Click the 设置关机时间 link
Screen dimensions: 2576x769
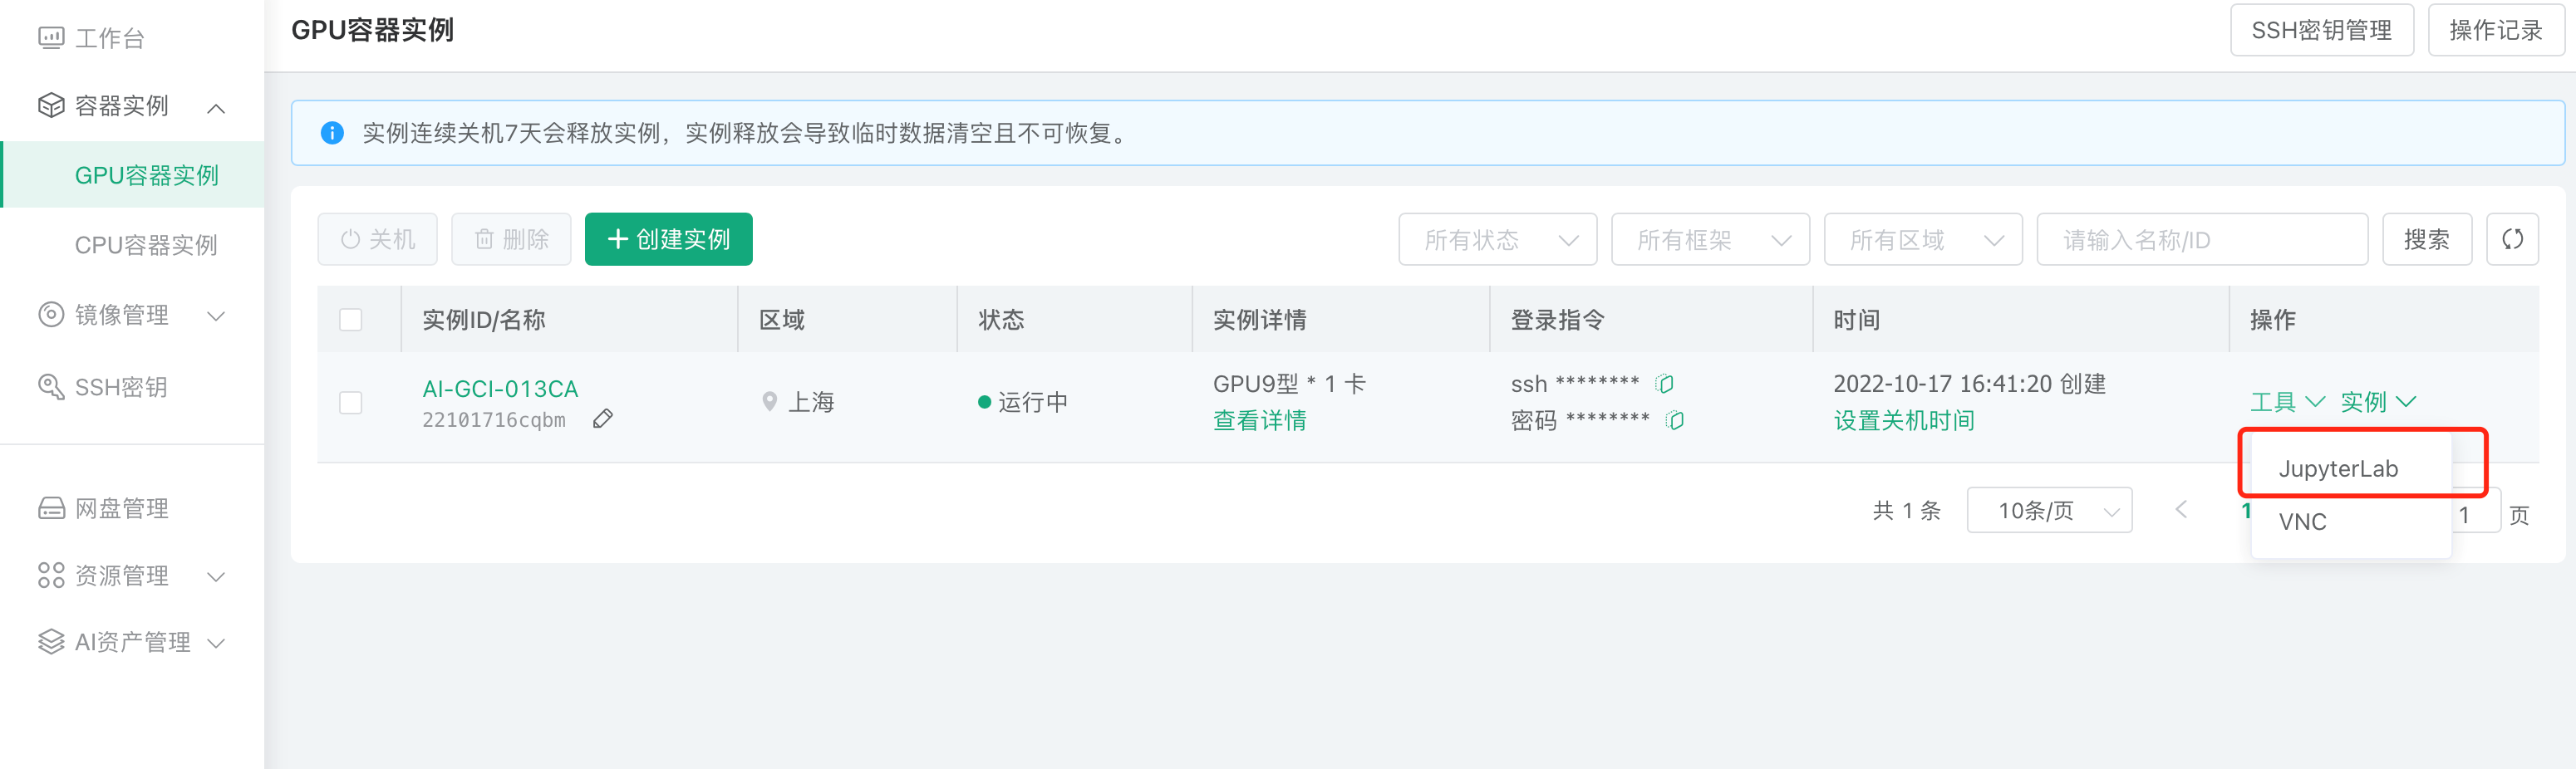[x=1904, y=420]
